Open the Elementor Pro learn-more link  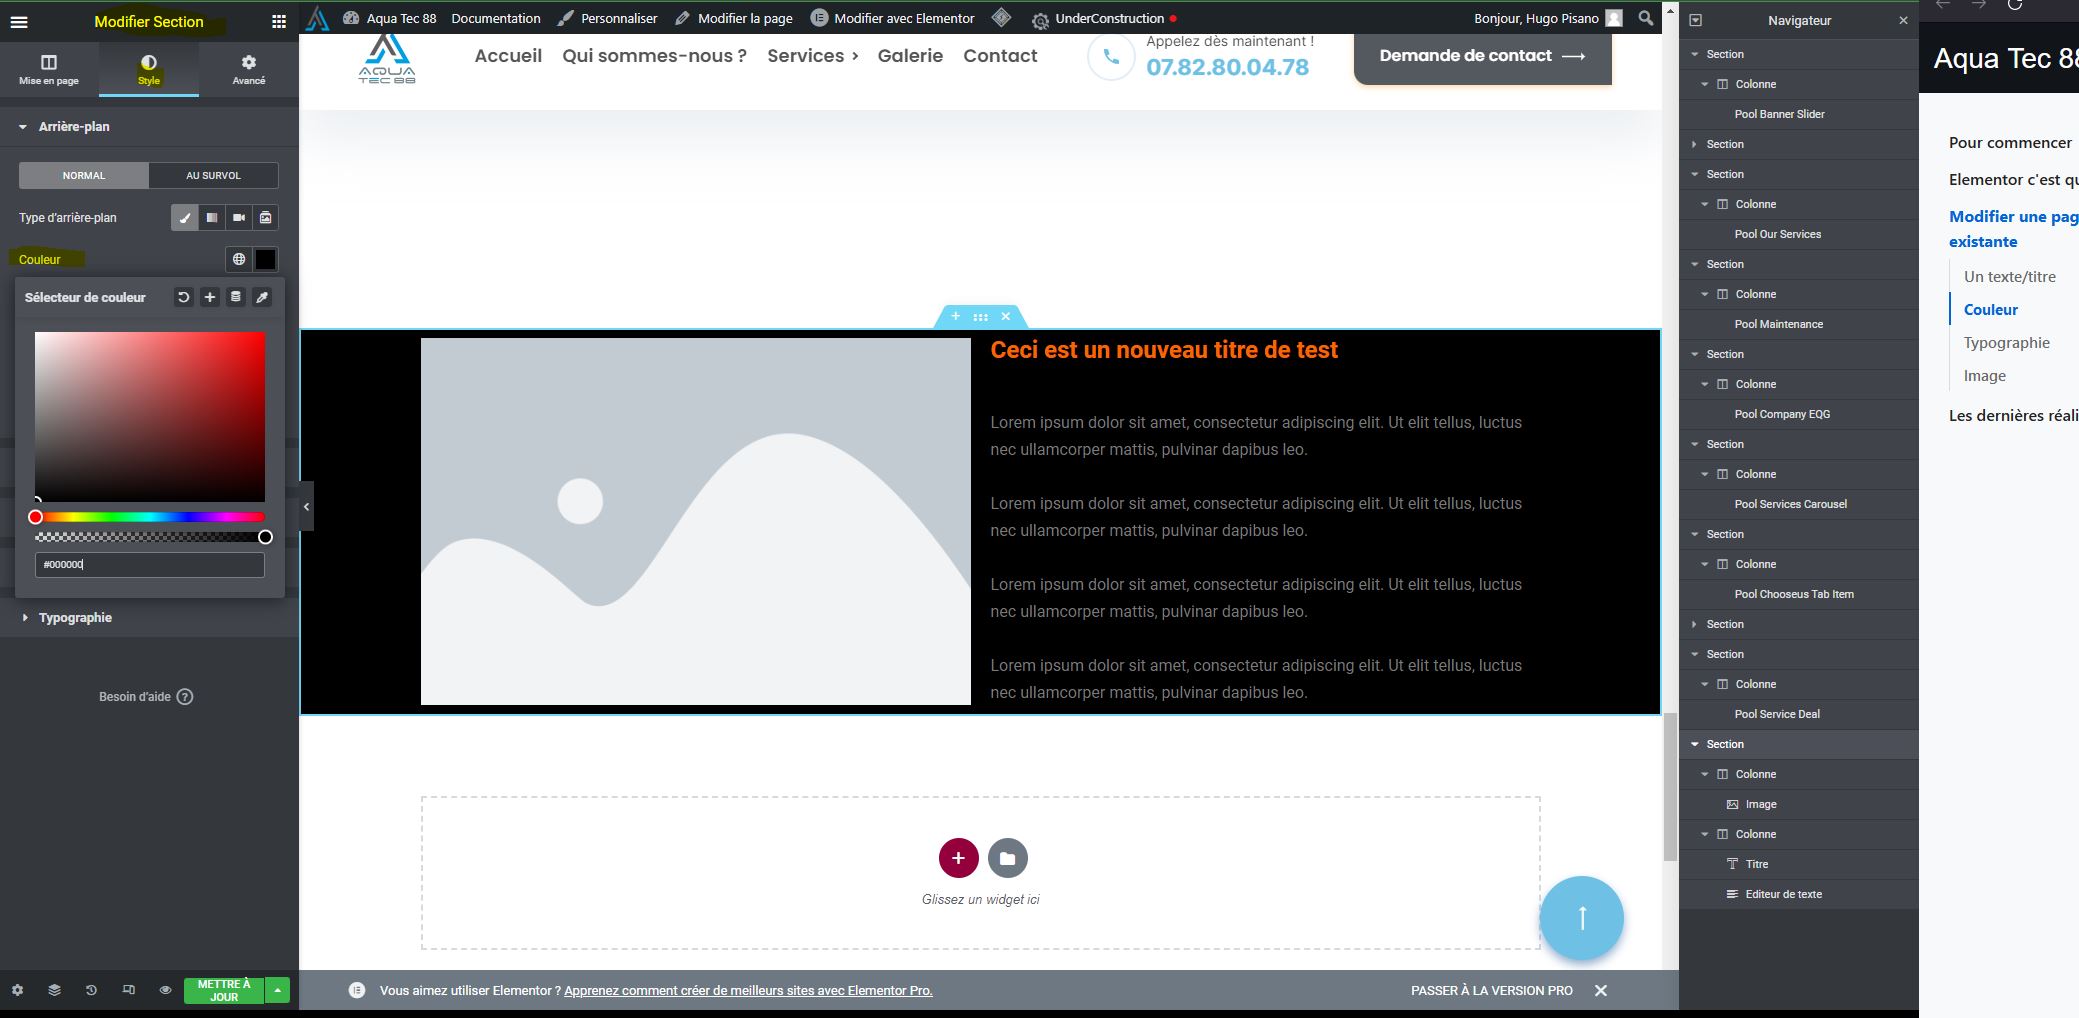[748, 991]
